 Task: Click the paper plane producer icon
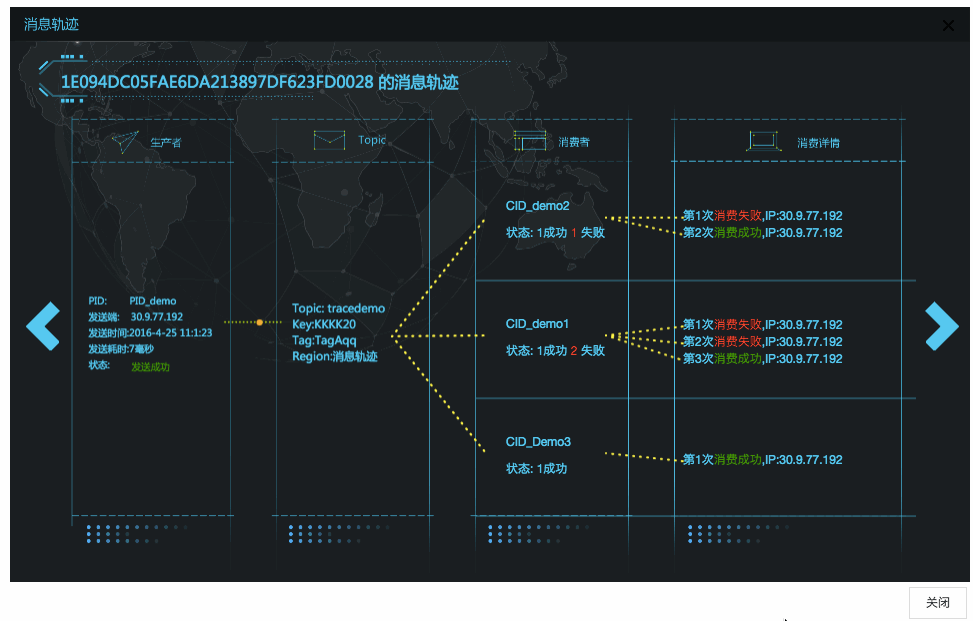(x=125, y=142)
